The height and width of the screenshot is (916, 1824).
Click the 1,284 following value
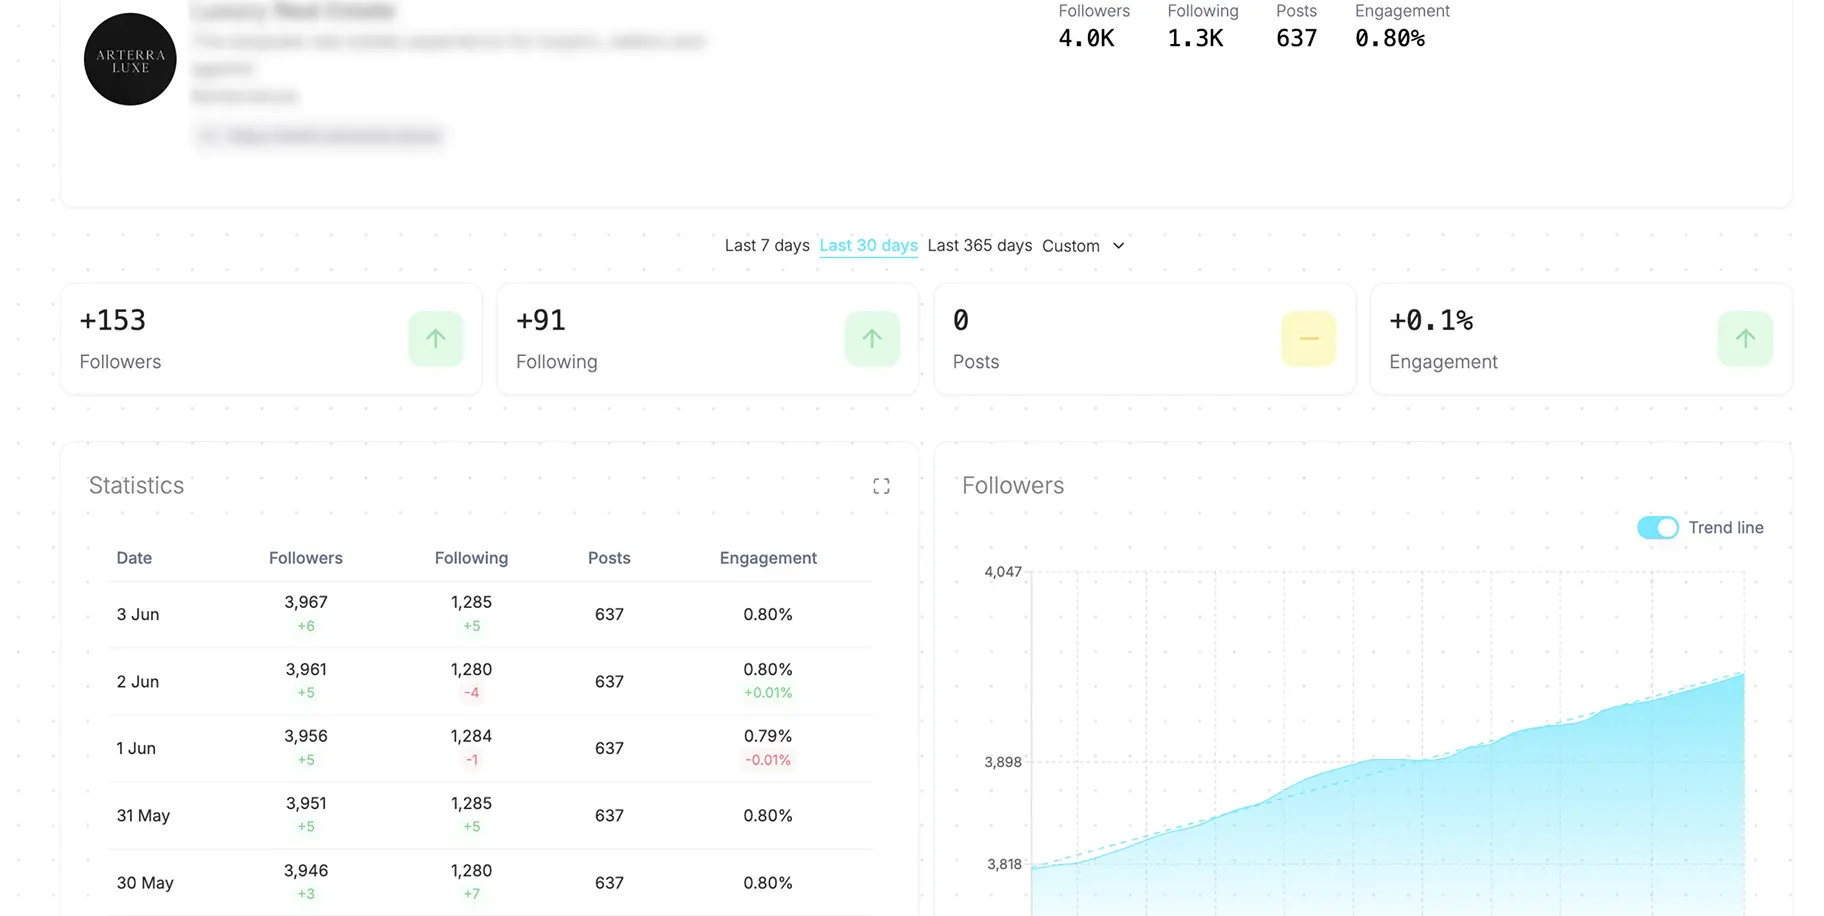tap(471, 736)
